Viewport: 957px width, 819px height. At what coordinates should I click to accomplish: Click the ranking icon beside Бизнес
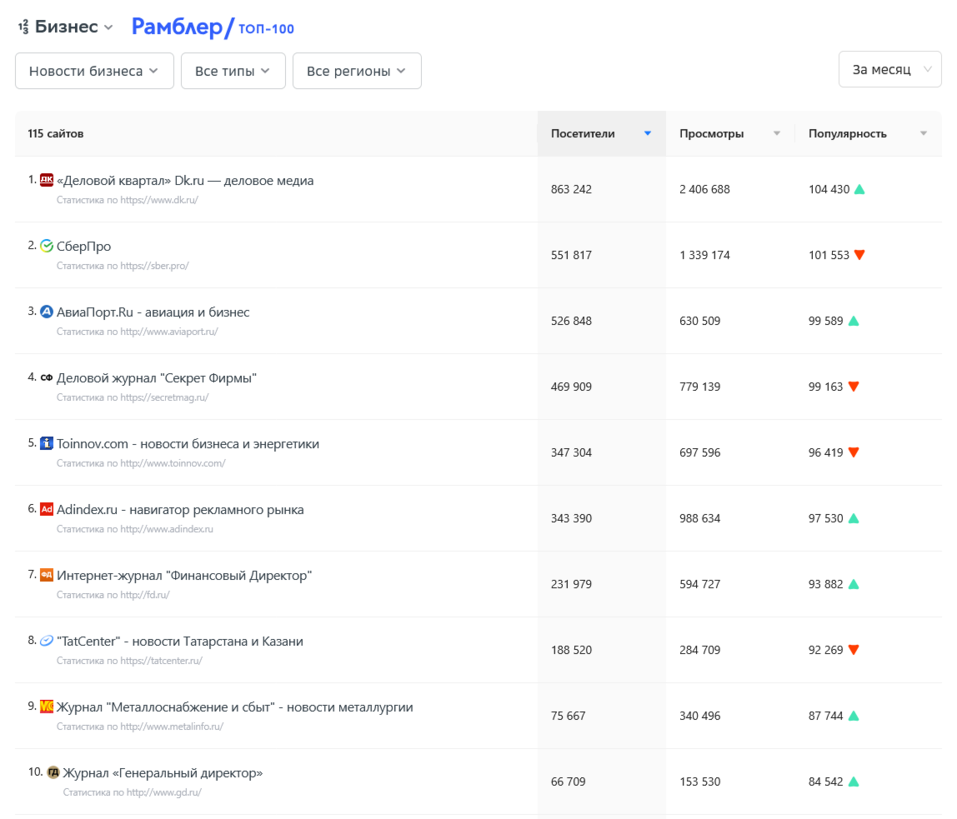pos(23,27)
